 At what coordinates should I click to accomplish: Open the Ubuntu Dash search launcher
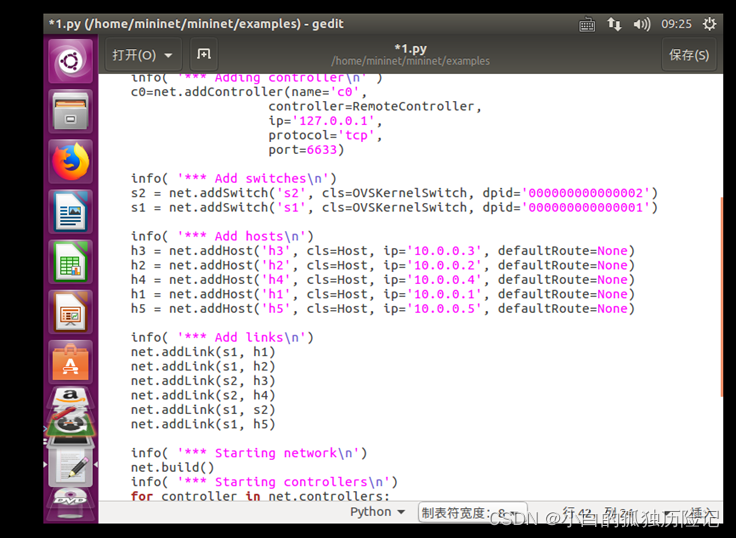pyautogui.click(x=70, y=61)
